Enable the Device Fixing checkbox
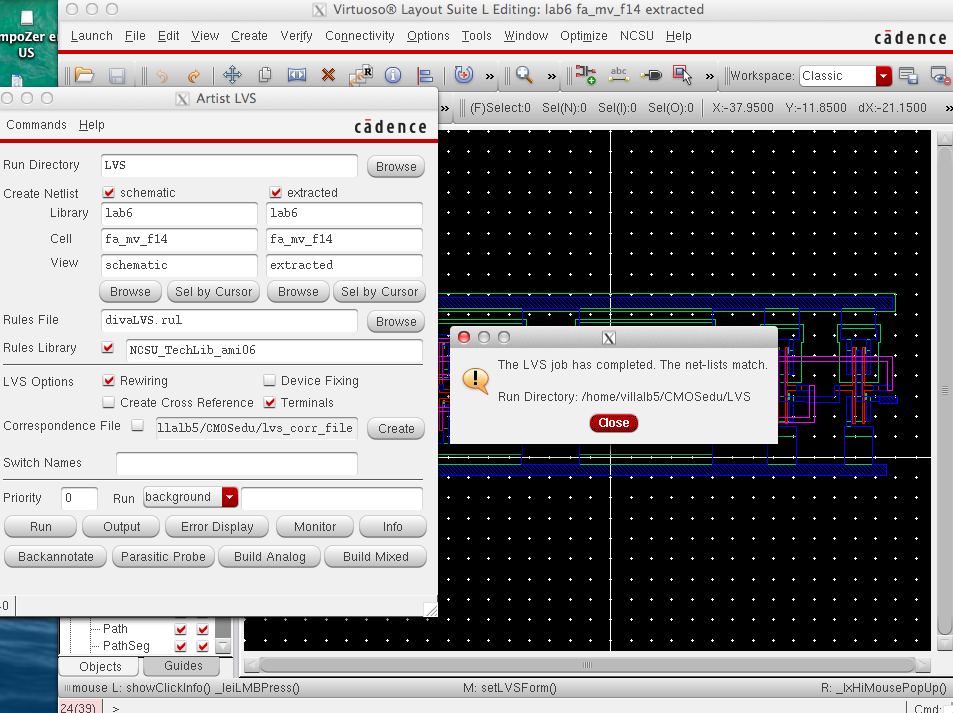The width and height of the screenshot is (953, 713). tap(270, 381)
